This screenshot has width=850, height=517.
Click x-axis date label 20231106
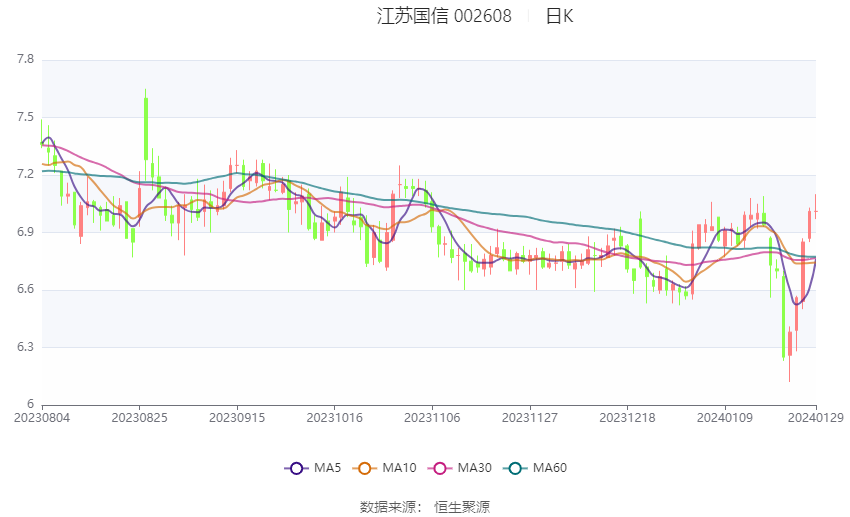coord(432,418)
